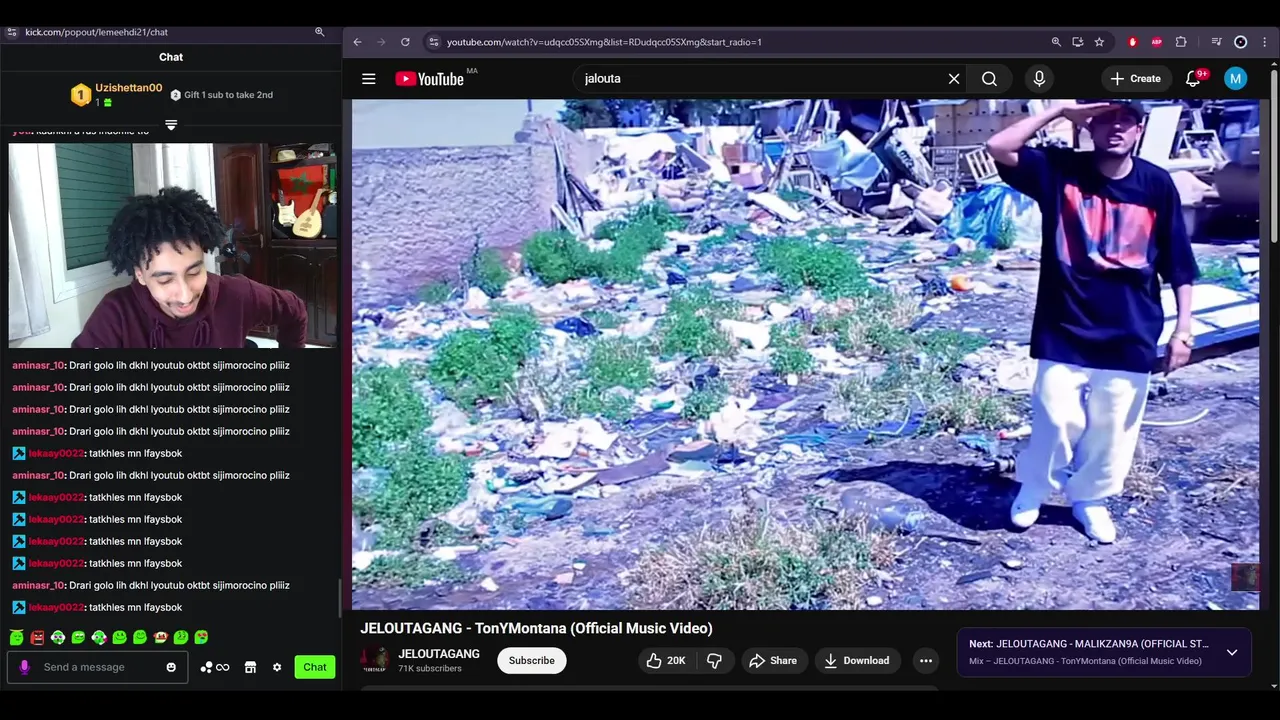Dislike the TonYMontana video

pos(714,660)
